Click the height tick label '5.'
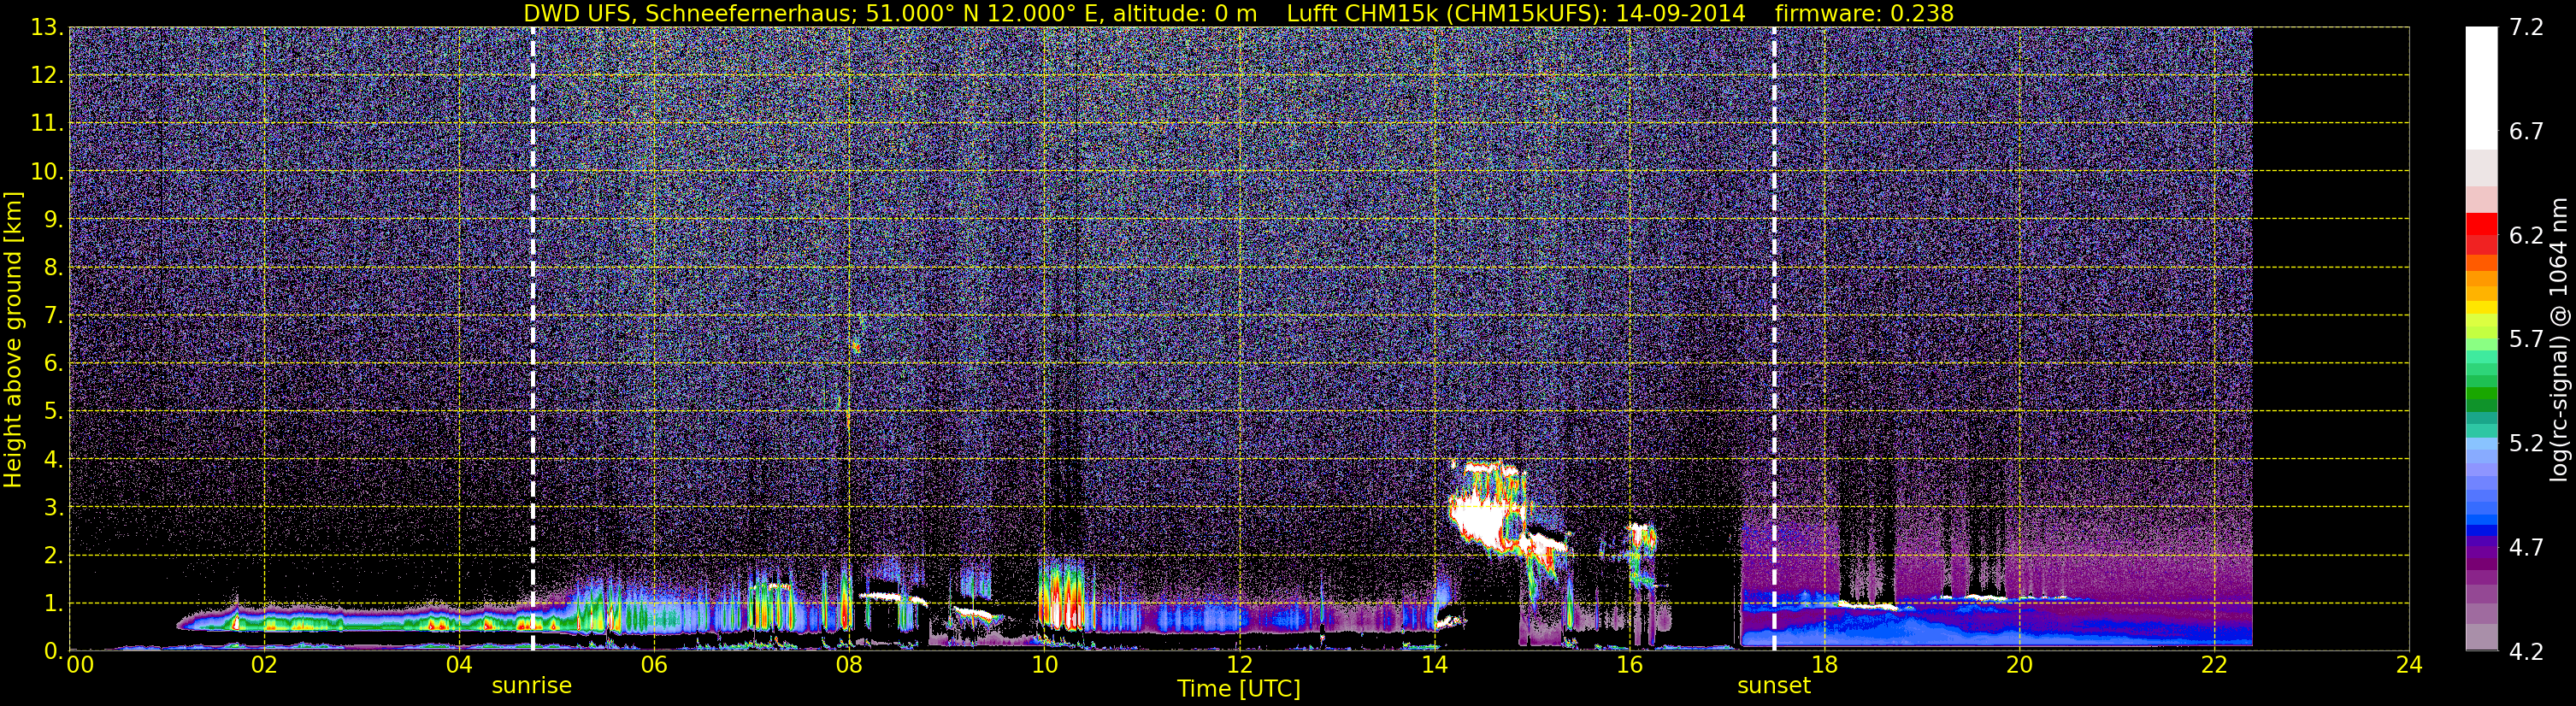Image resolution: width=2576 pixels, height=706 pixels. [x=54, y=412]
